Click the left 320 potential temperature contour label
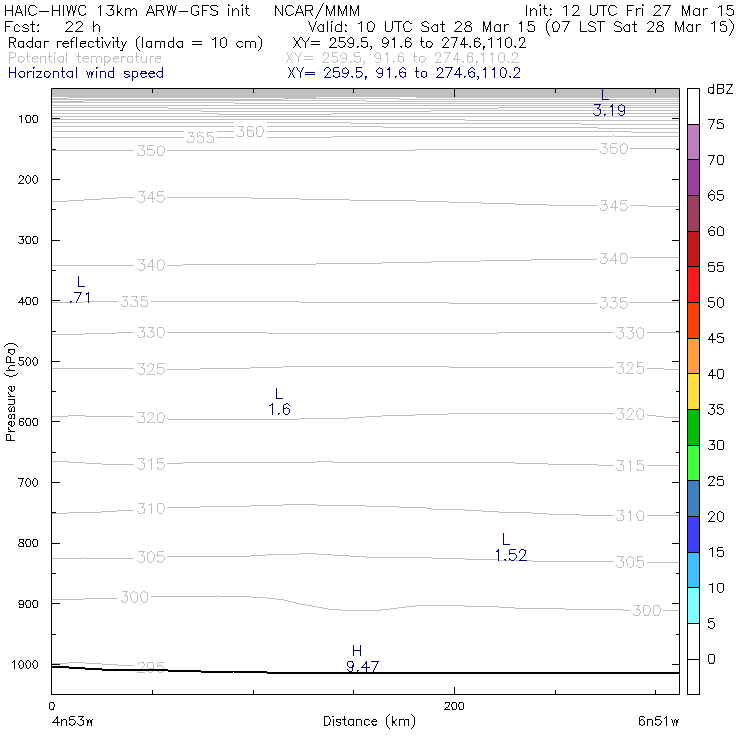740x740 pixels. click(151, 418)
